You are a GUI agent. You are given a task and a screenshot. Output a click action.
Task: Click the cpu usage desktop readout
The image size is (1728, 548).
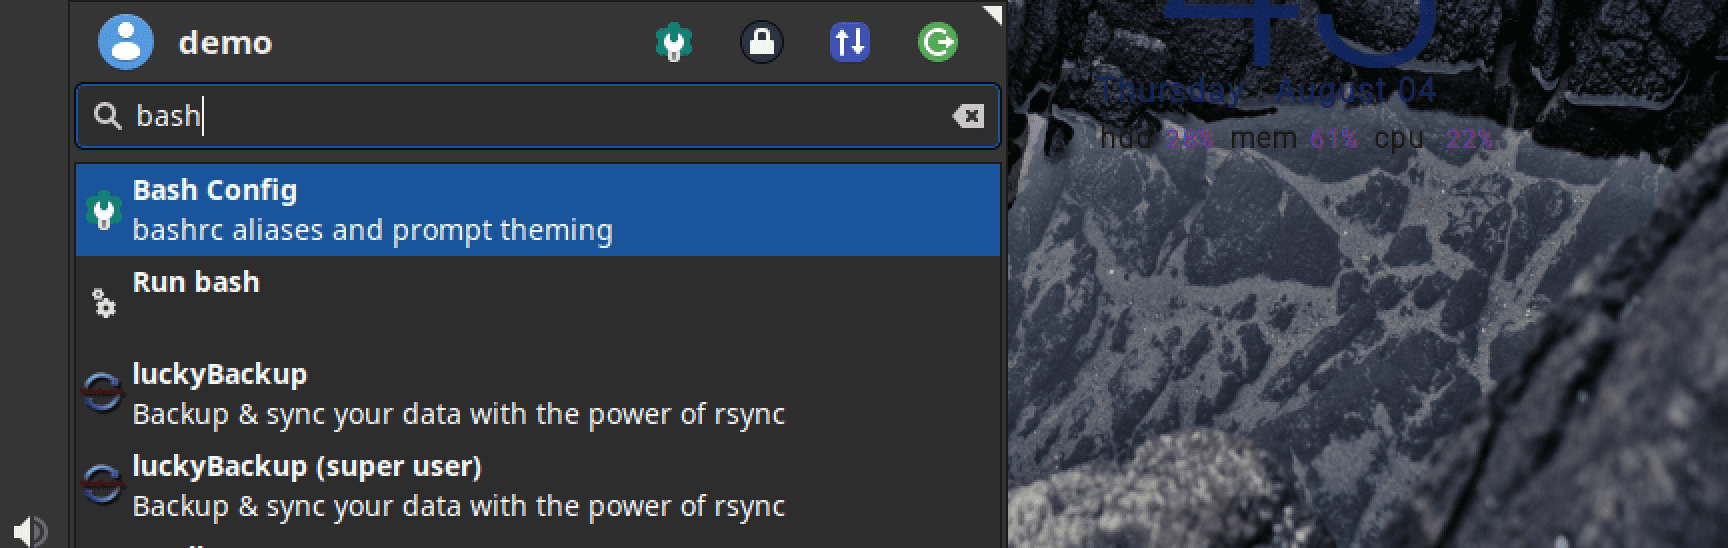click(1434, 138)
